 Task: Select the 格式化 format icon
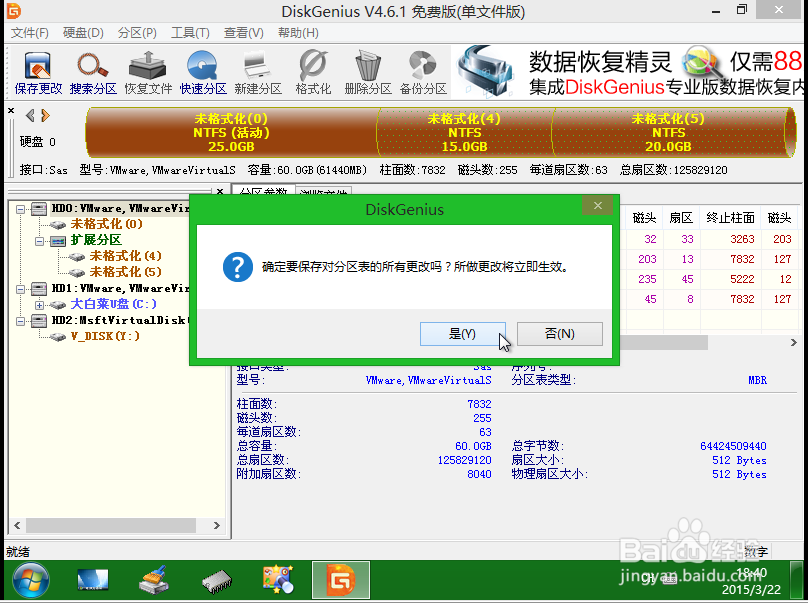(x=313, y=73)
